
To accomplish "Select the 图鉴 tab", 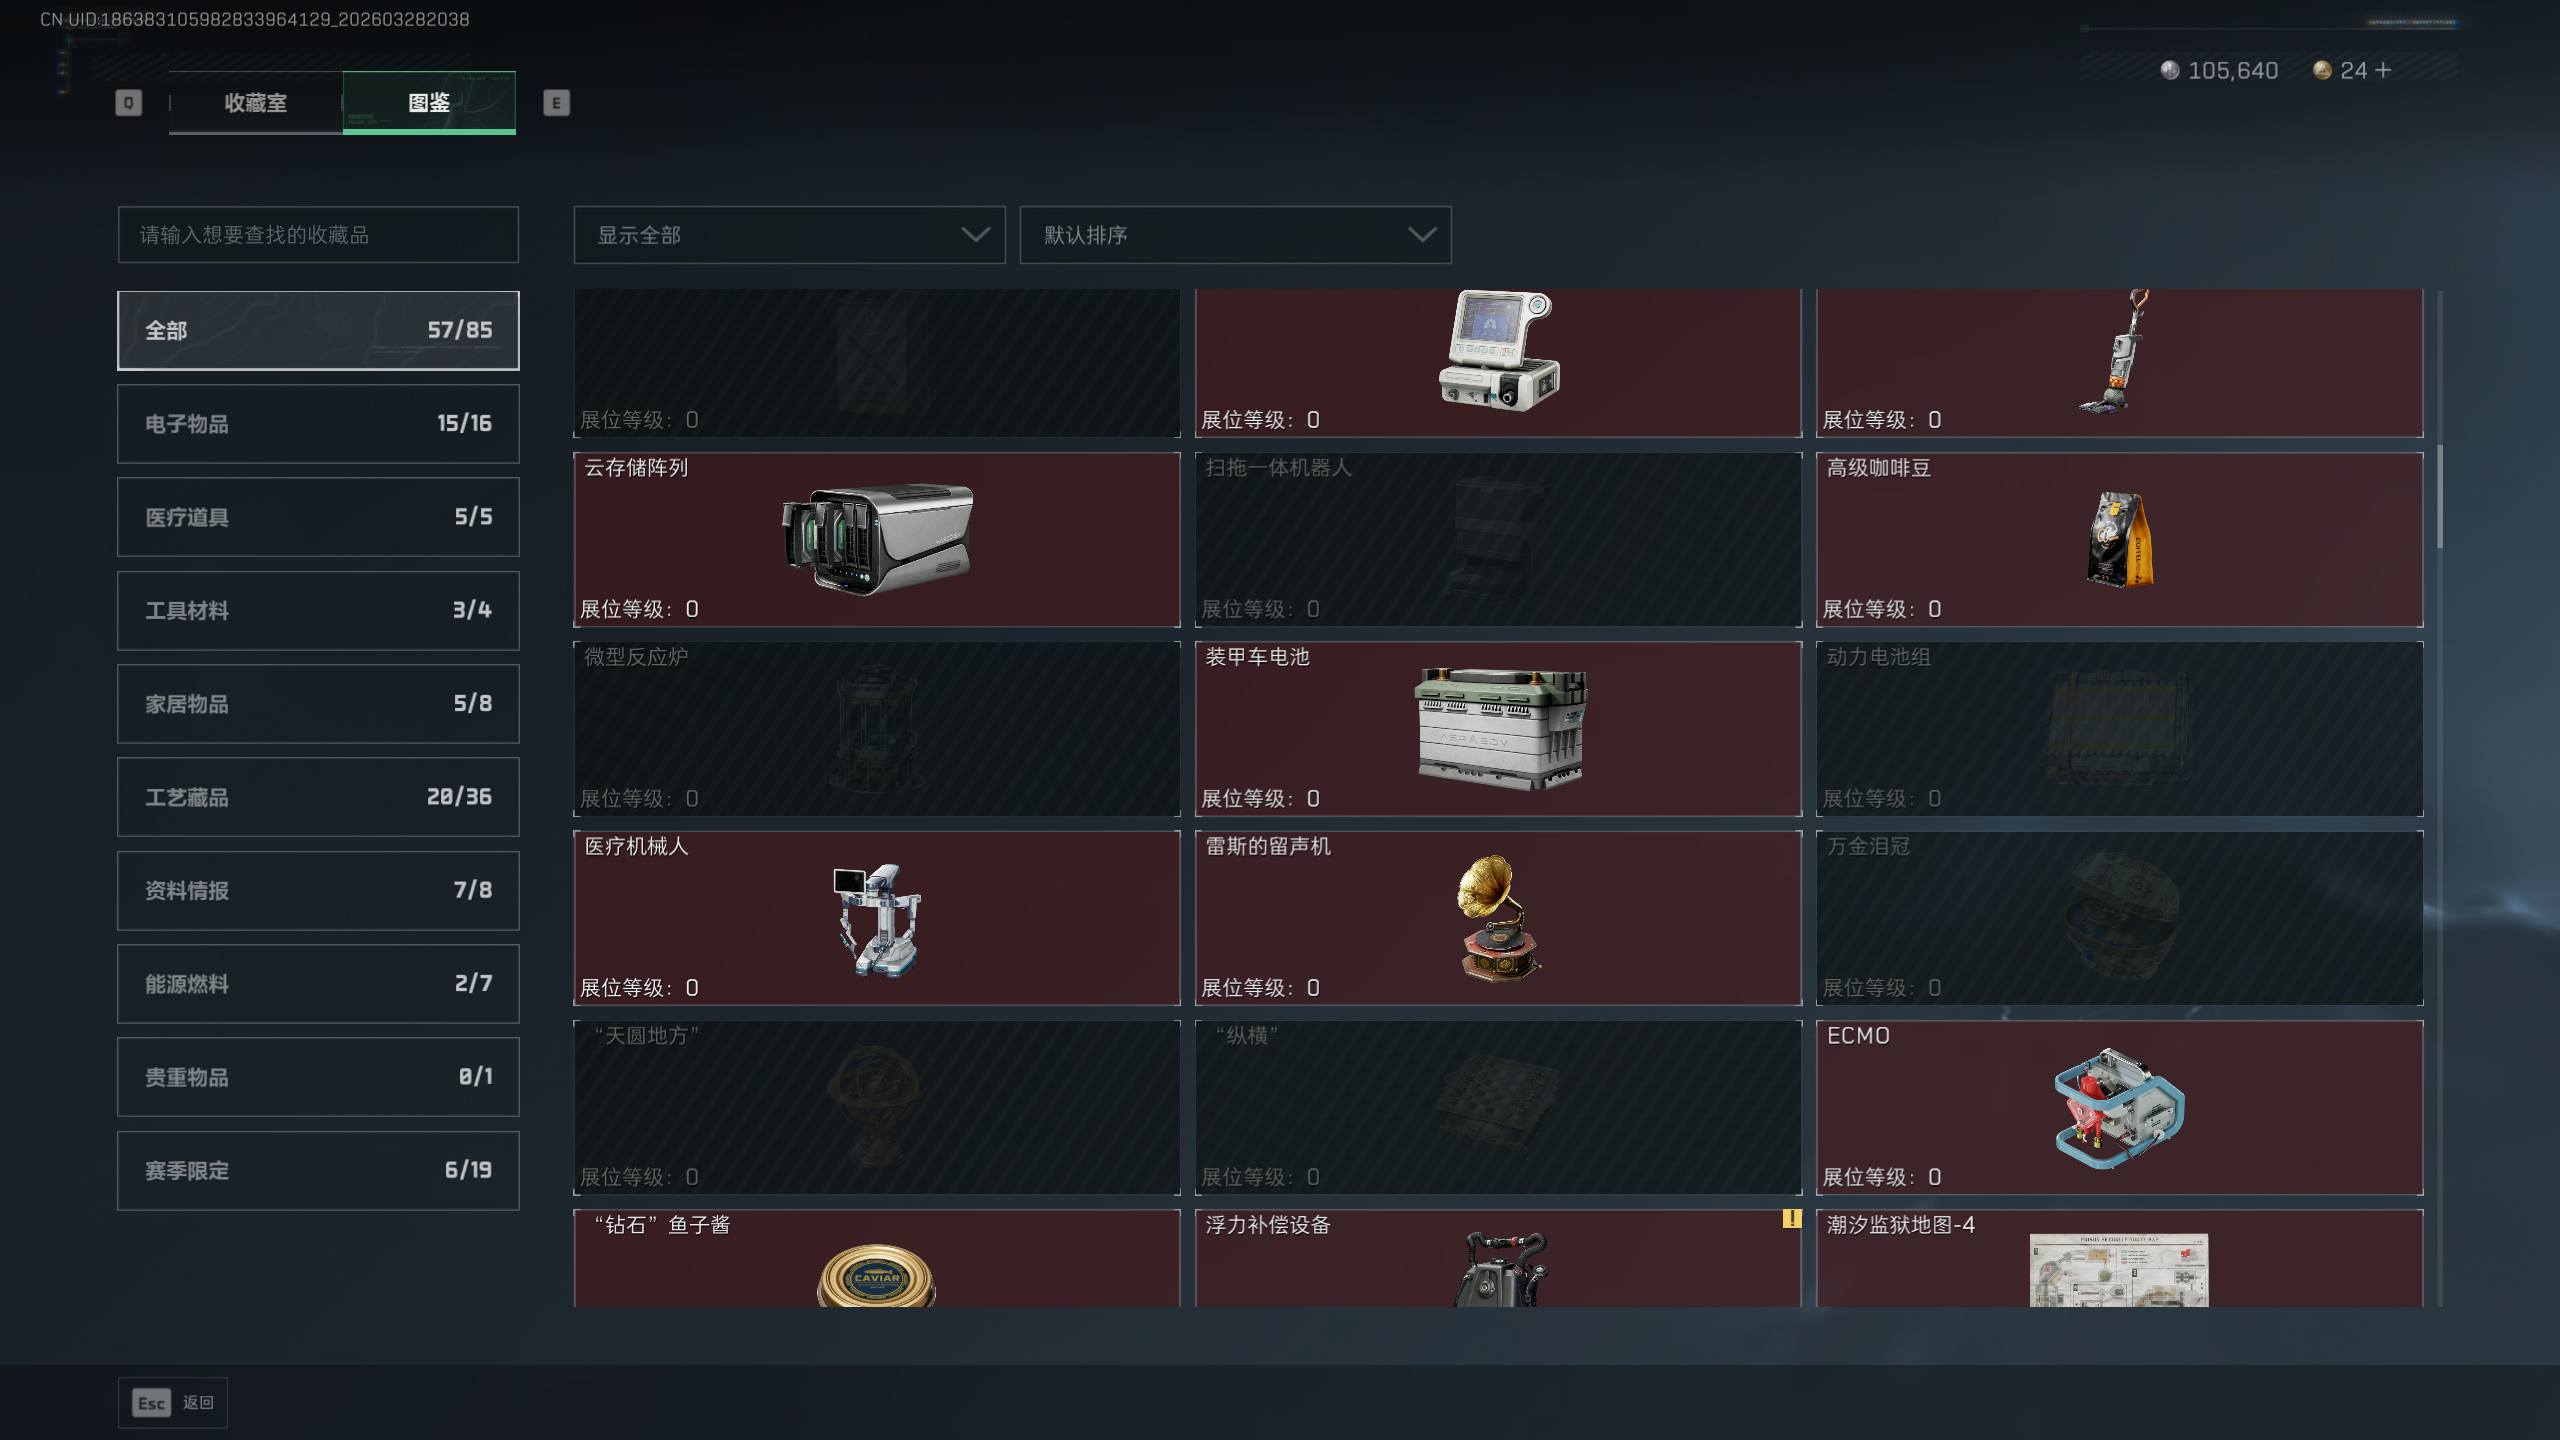I will click(x=429, y=103).
